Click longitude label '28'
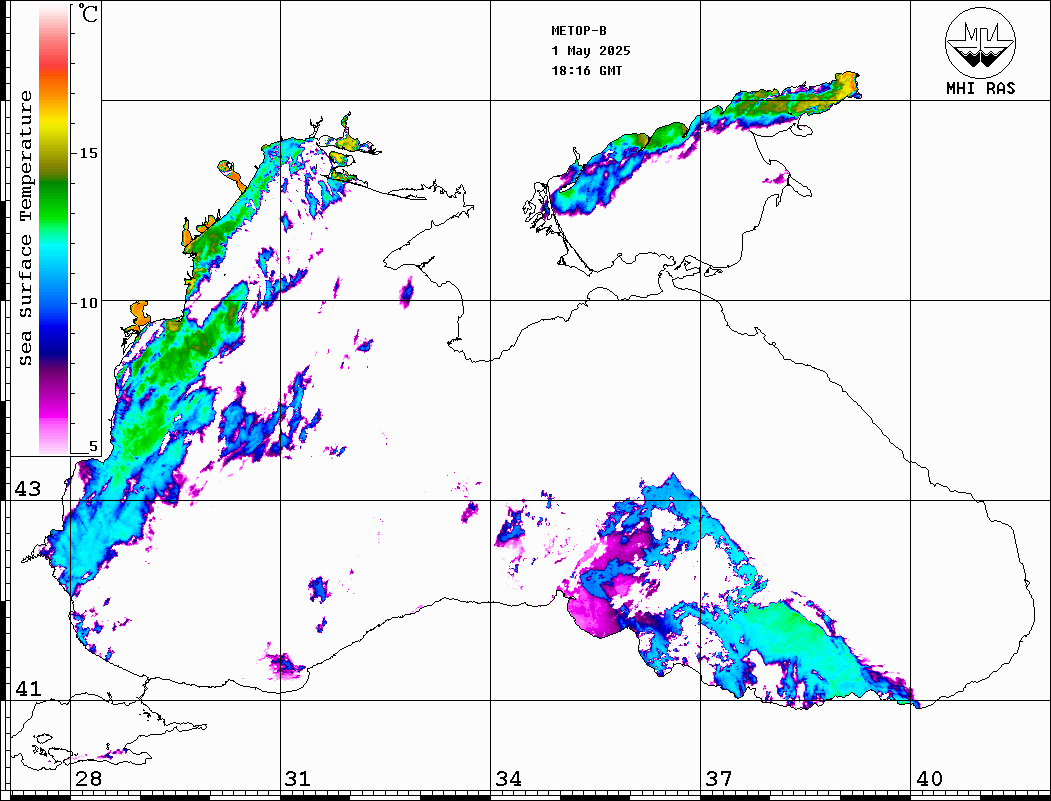Image resolution: width=1051 pixels, height=801 pixels. (x=88, y=778)
